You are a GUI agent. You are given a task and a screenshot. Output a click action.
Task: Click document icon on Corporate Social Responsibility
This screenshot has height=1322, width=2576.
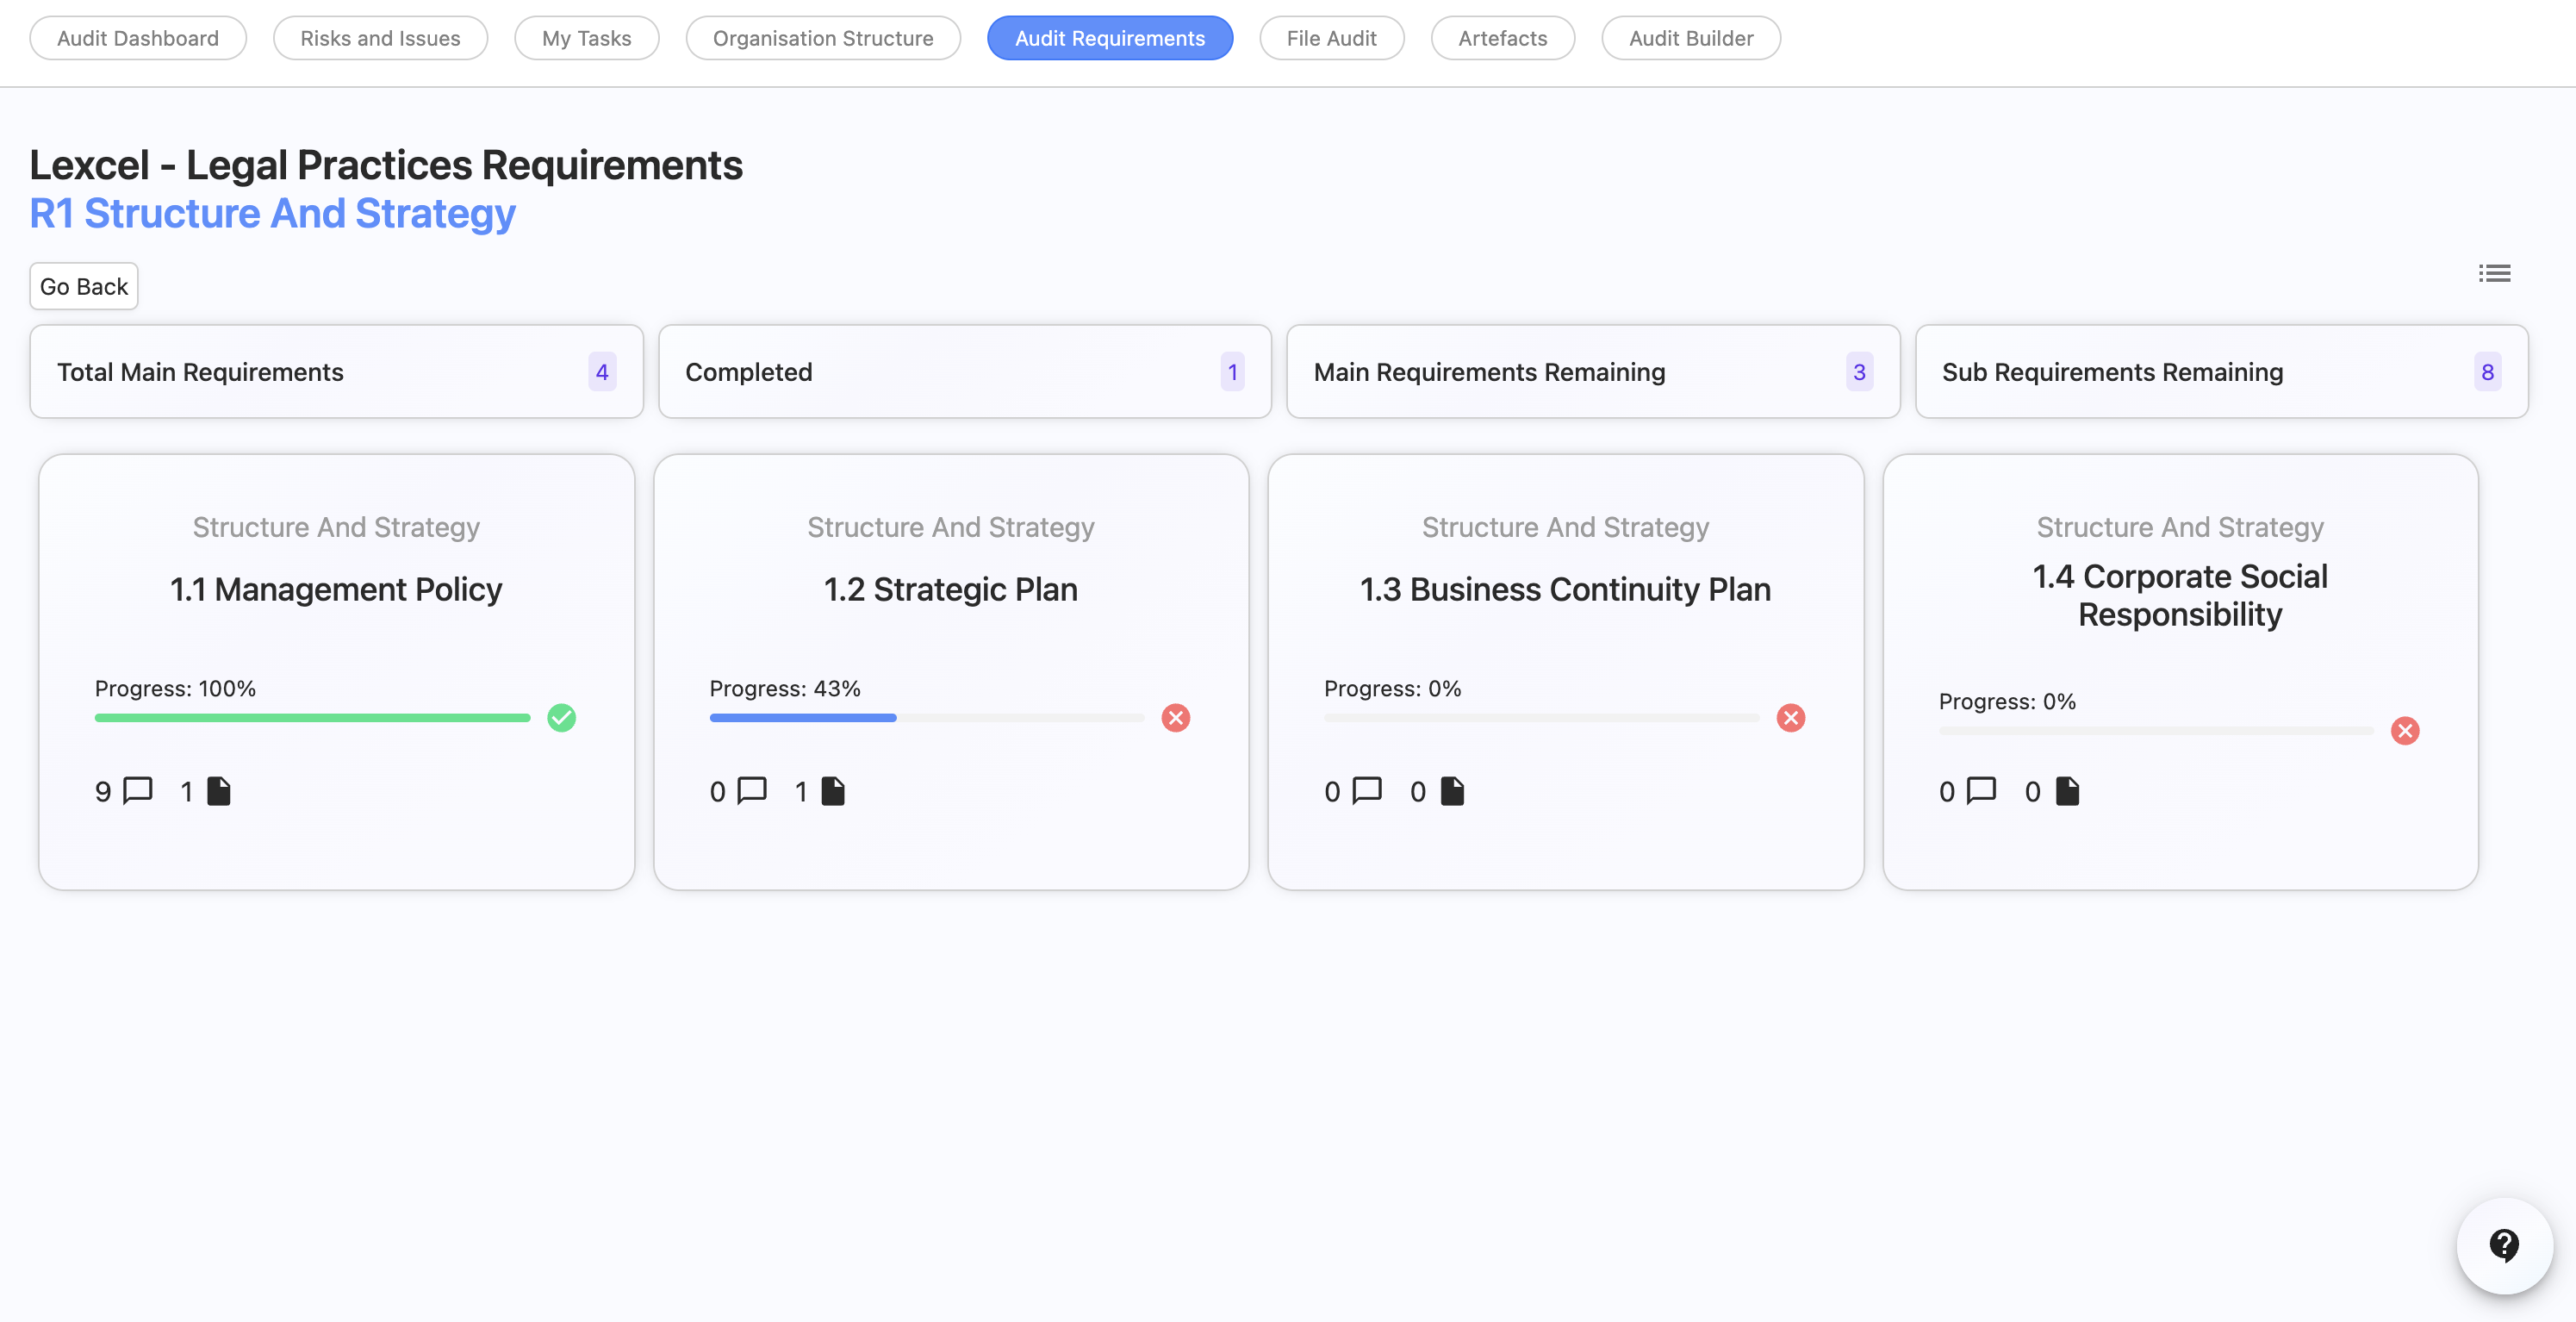(x=2067, y=791)
